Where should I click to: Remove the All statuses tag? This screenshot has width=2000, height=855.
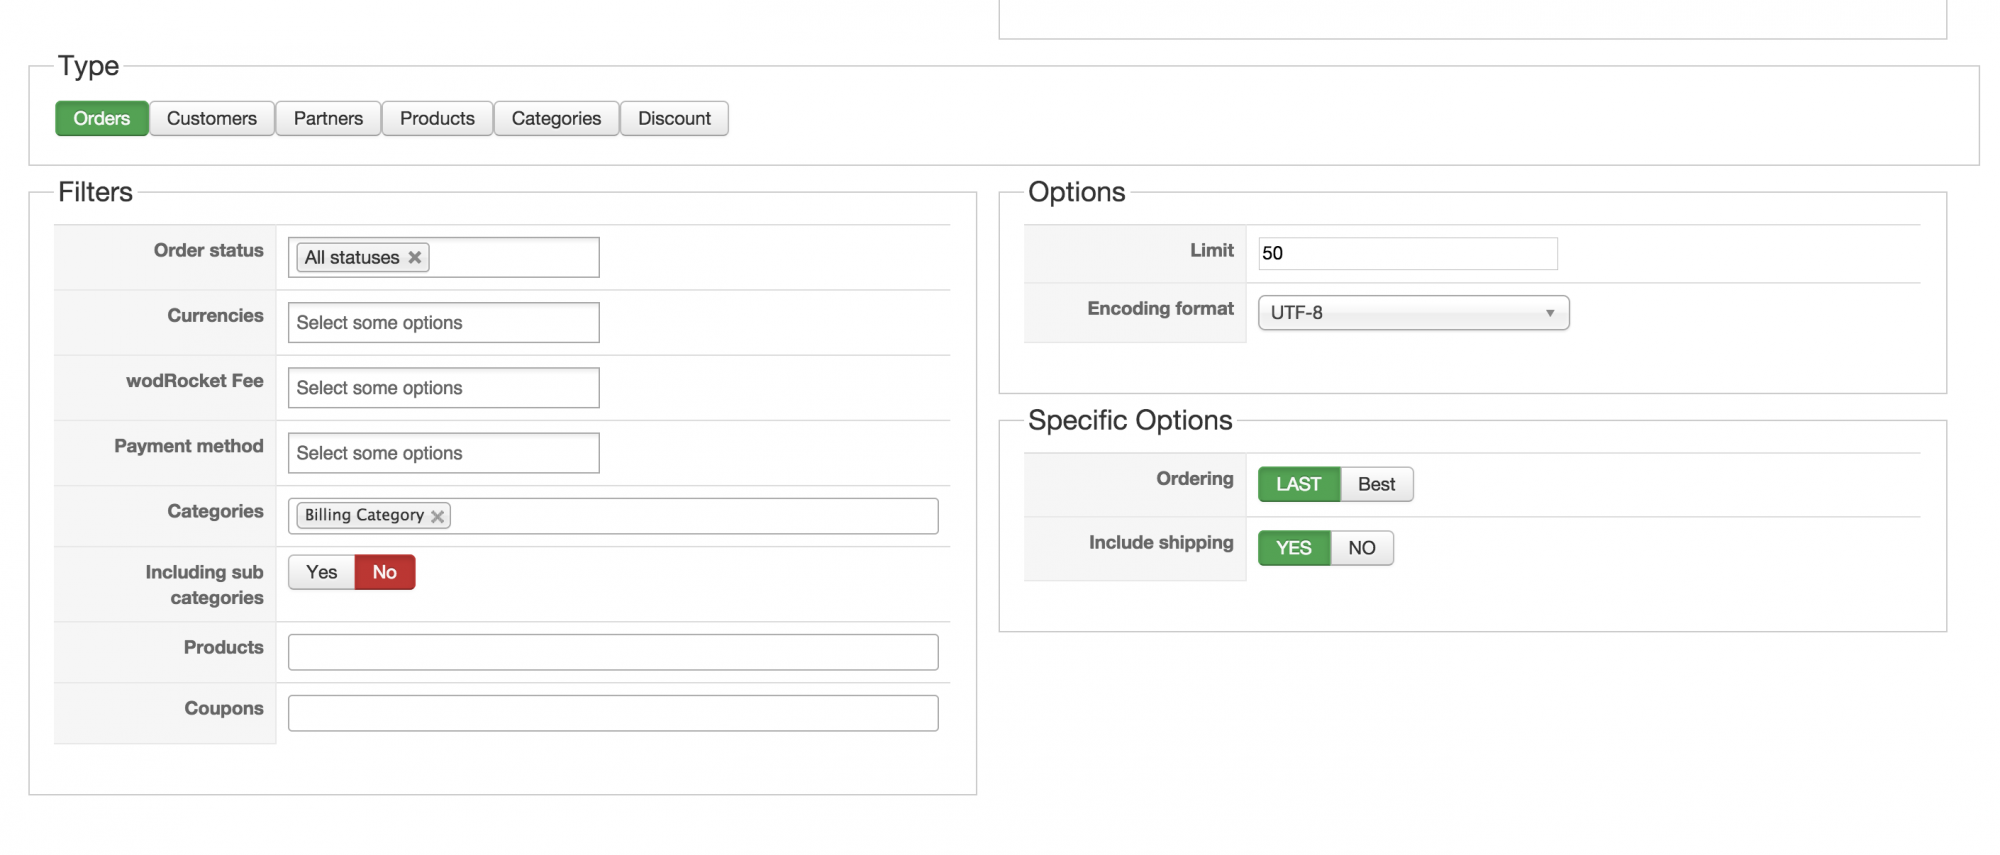point(415,258)
